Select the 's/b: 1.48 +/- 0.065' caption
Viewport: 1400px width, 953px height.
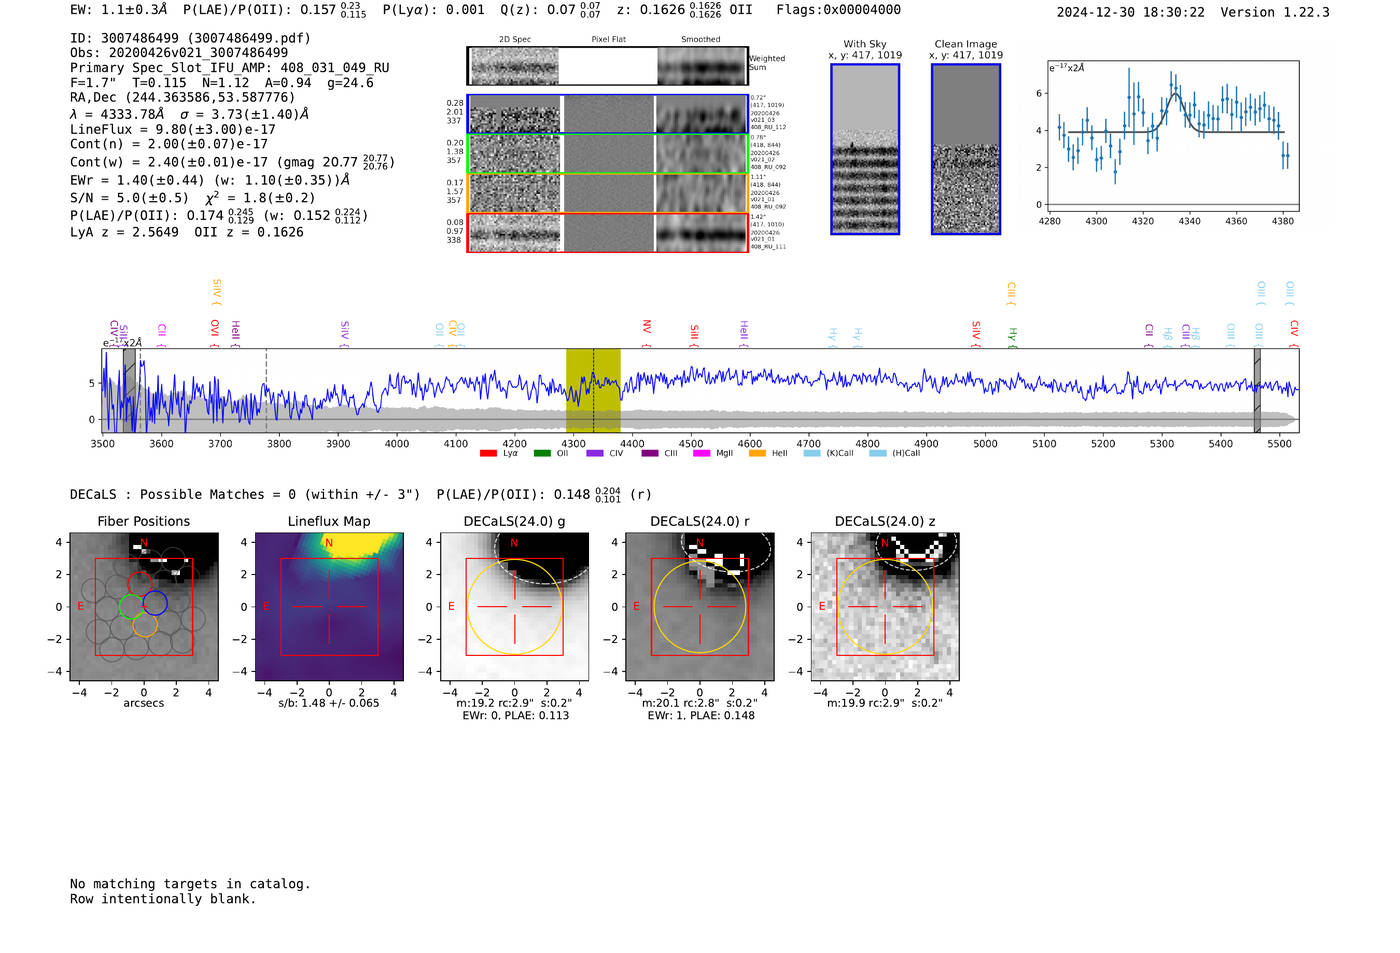[329, 703]
